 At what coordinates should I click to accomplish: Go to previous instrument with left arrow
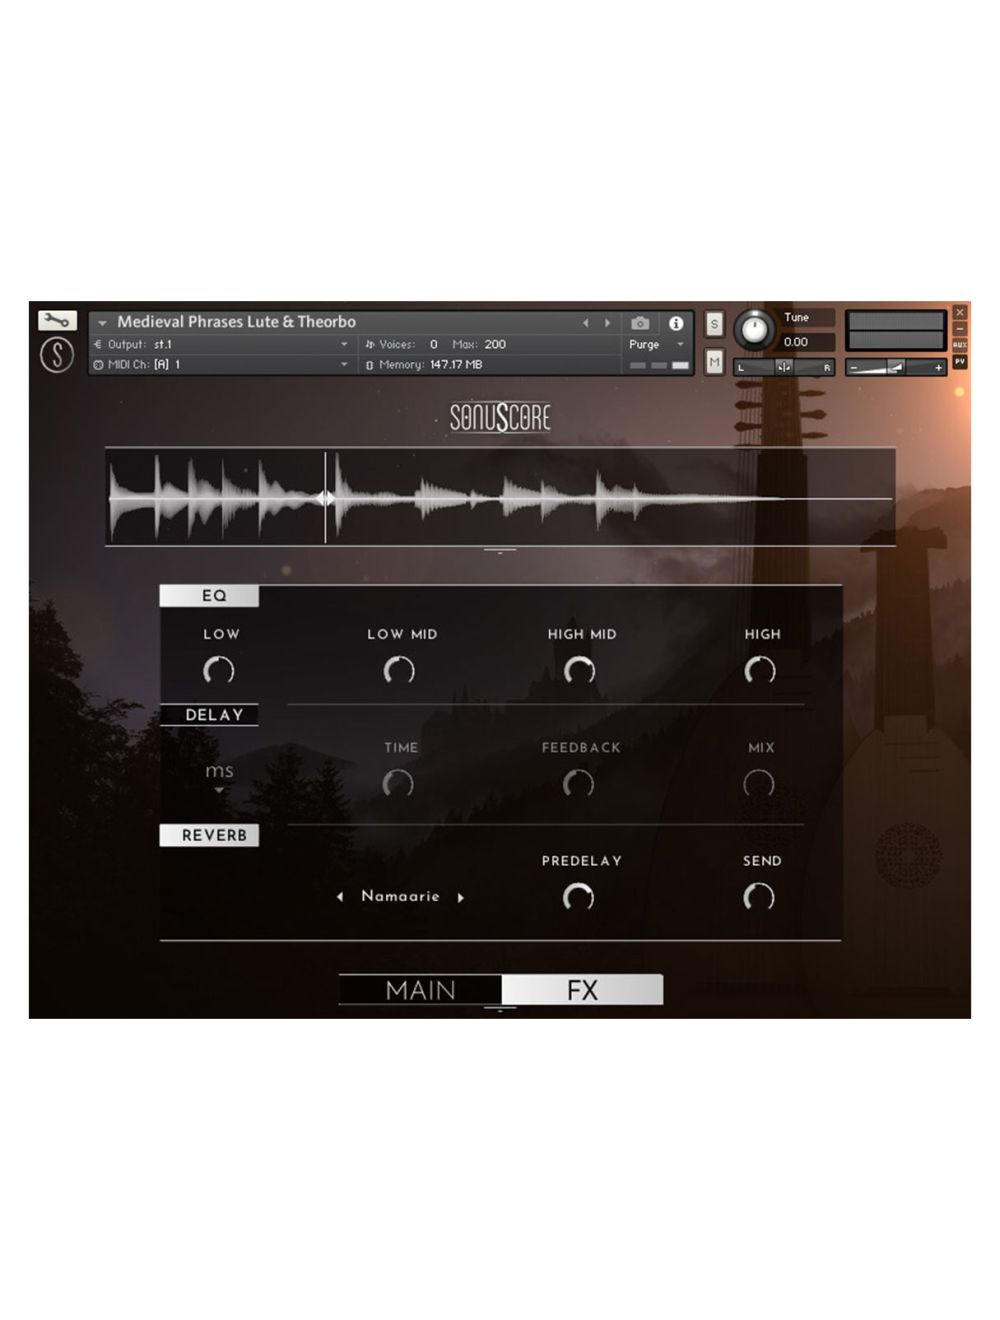pos(586,323)
